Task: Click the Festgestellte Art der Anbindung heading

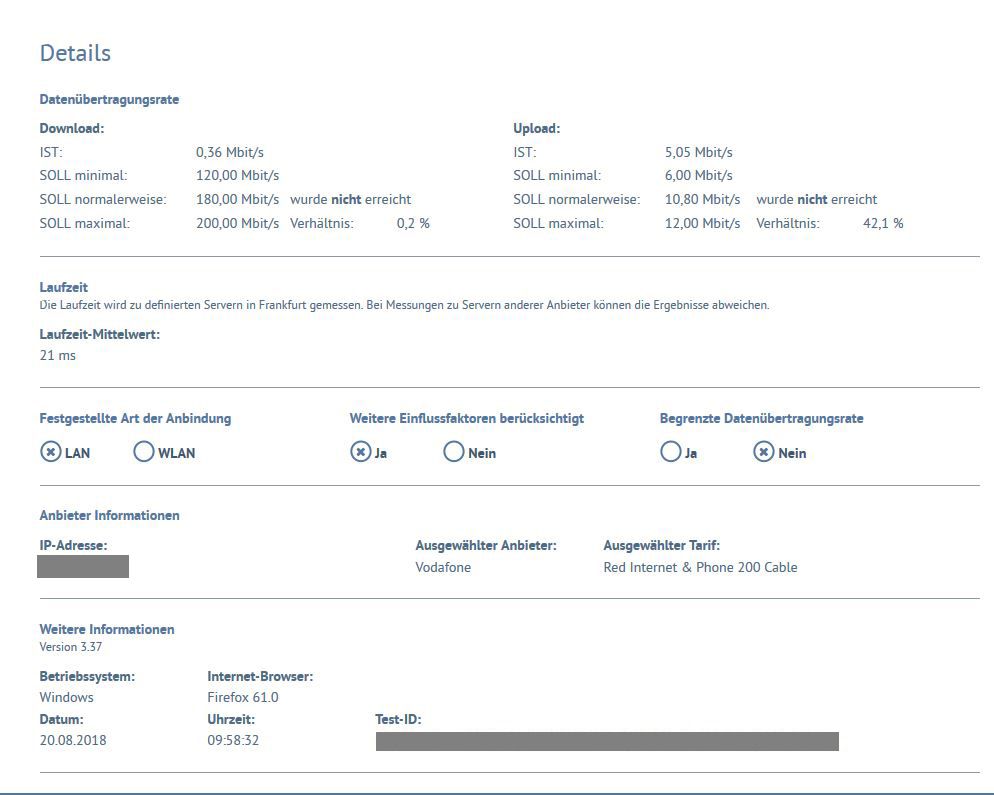Action: [135, 418]
